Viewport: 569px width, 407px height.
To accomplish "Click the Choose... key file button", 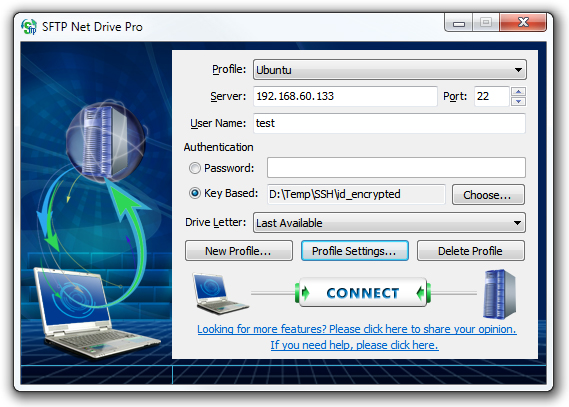I will [488, 195].
